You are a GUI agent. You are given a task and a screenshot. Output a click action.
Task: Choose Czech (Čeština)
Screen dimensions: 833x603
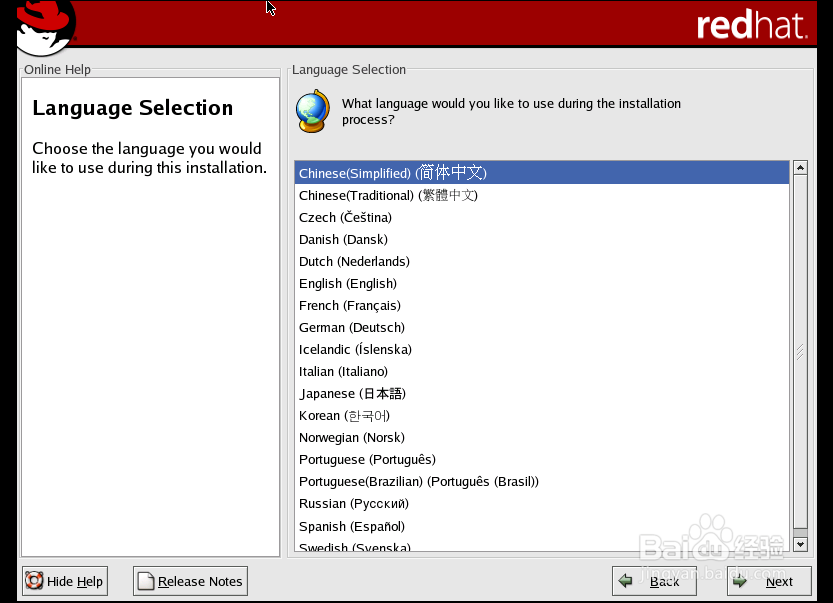click(x=542, y=217)
